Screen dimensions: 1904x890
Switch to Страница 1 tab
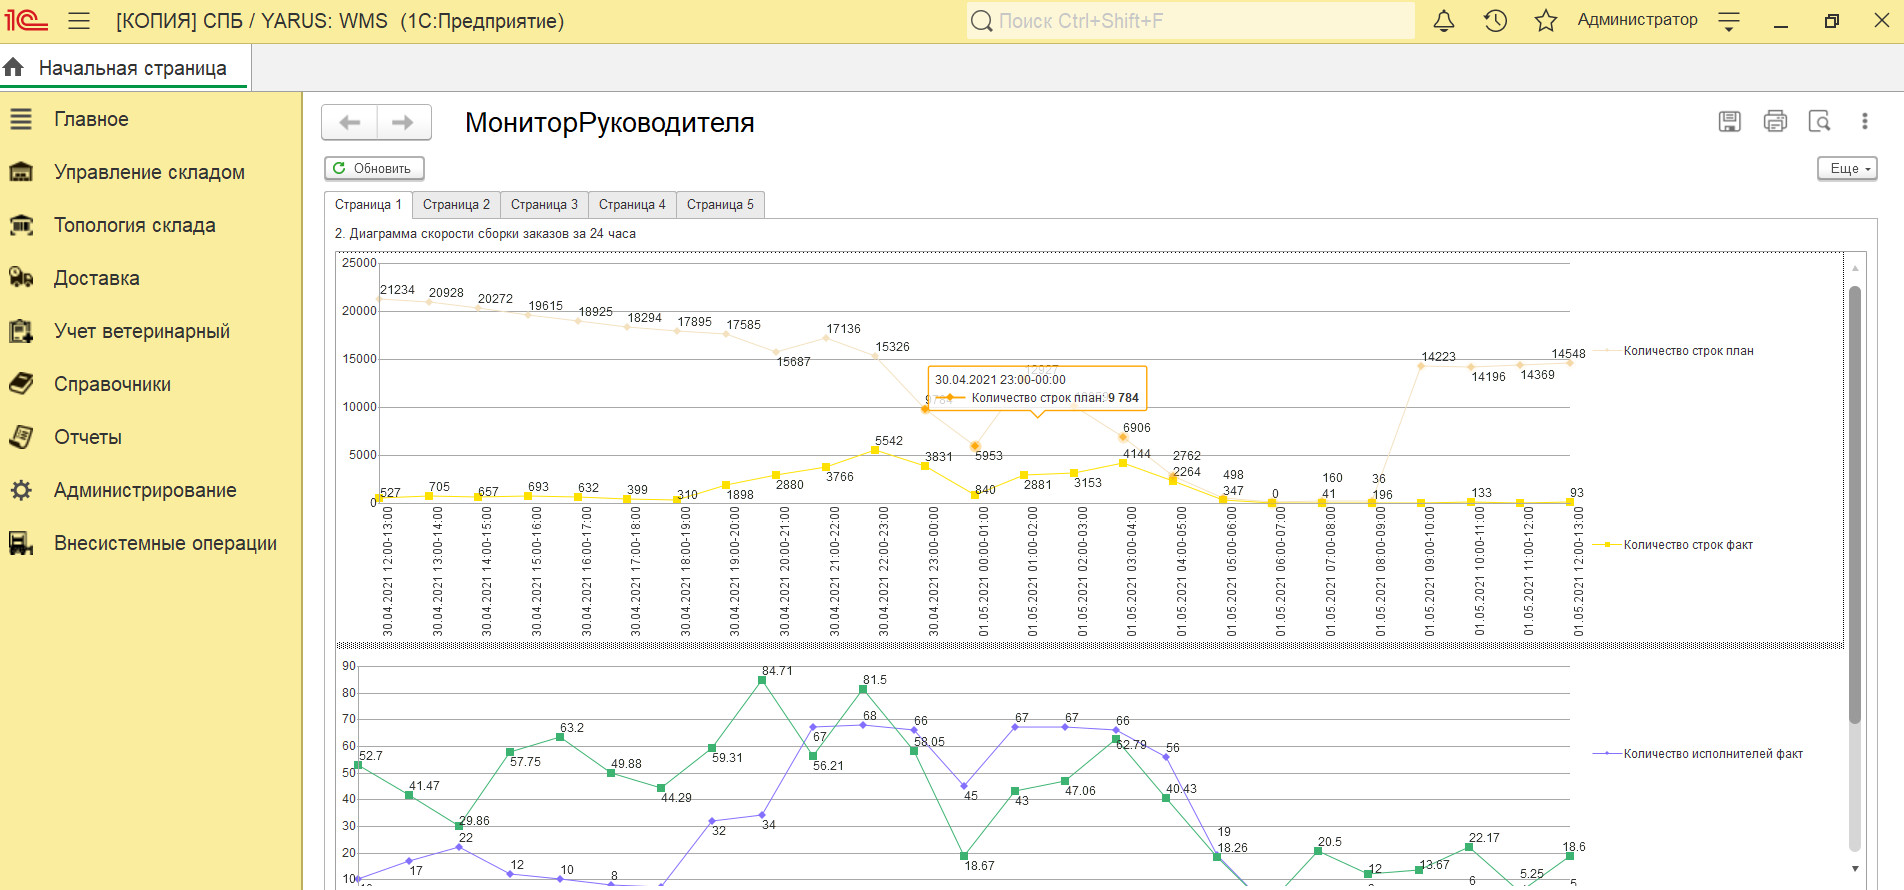[x=368, y=204]
